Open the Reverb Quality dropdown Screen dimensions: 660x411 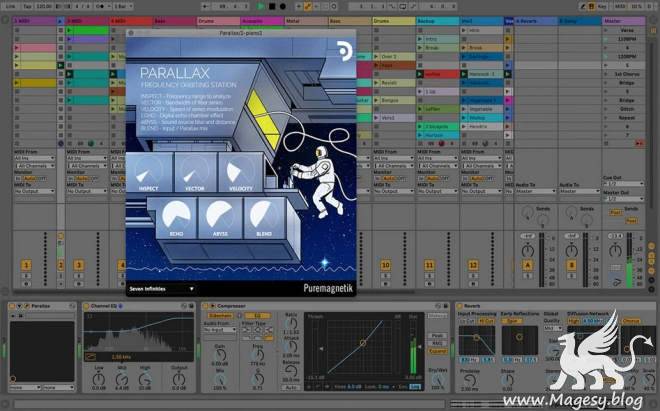coord(552,328)
